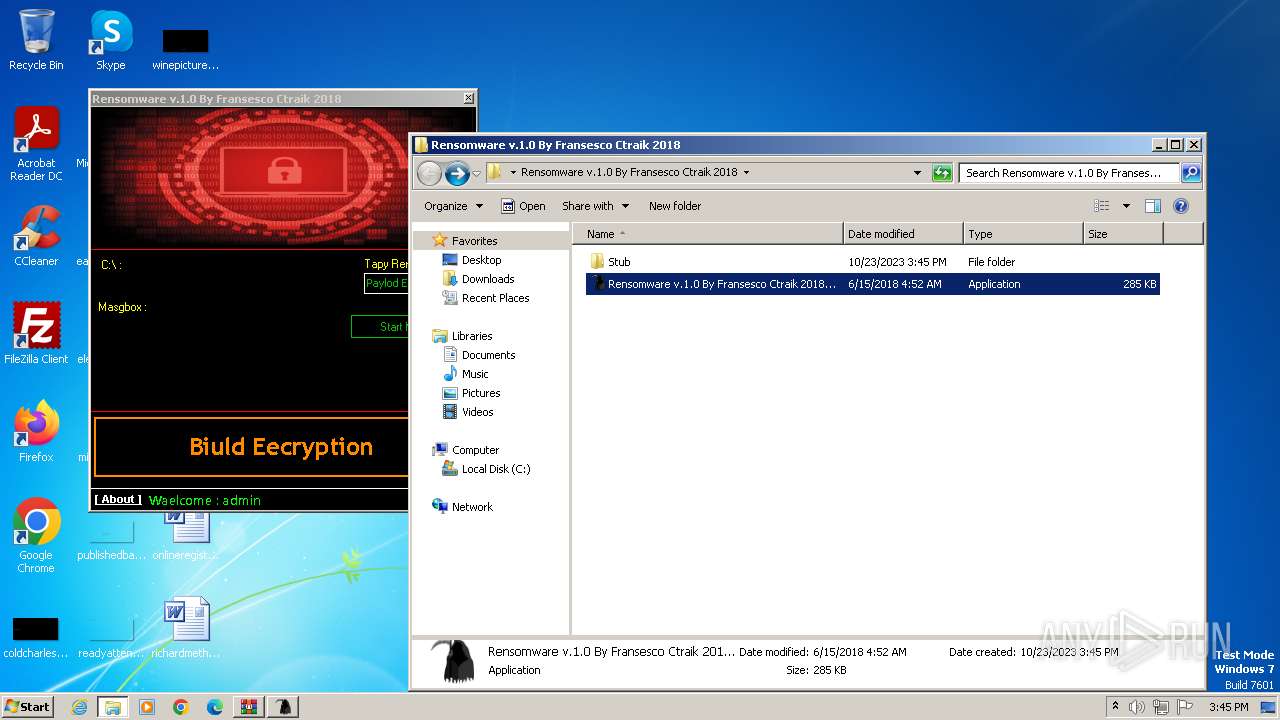This screenshot has height=720, width=1280.
Task: Open Videos library in the navigation pane
Action: pyautogui.click(x=477, y=412)
